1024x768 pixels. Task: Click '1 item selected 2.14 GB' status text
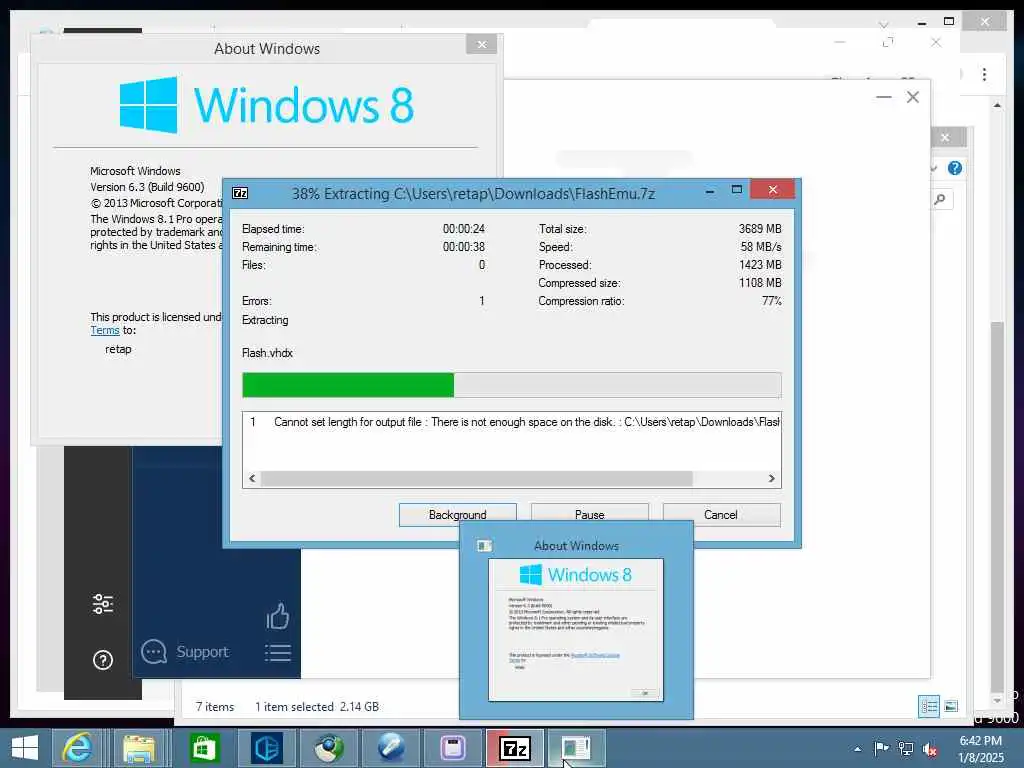[317, 707]
